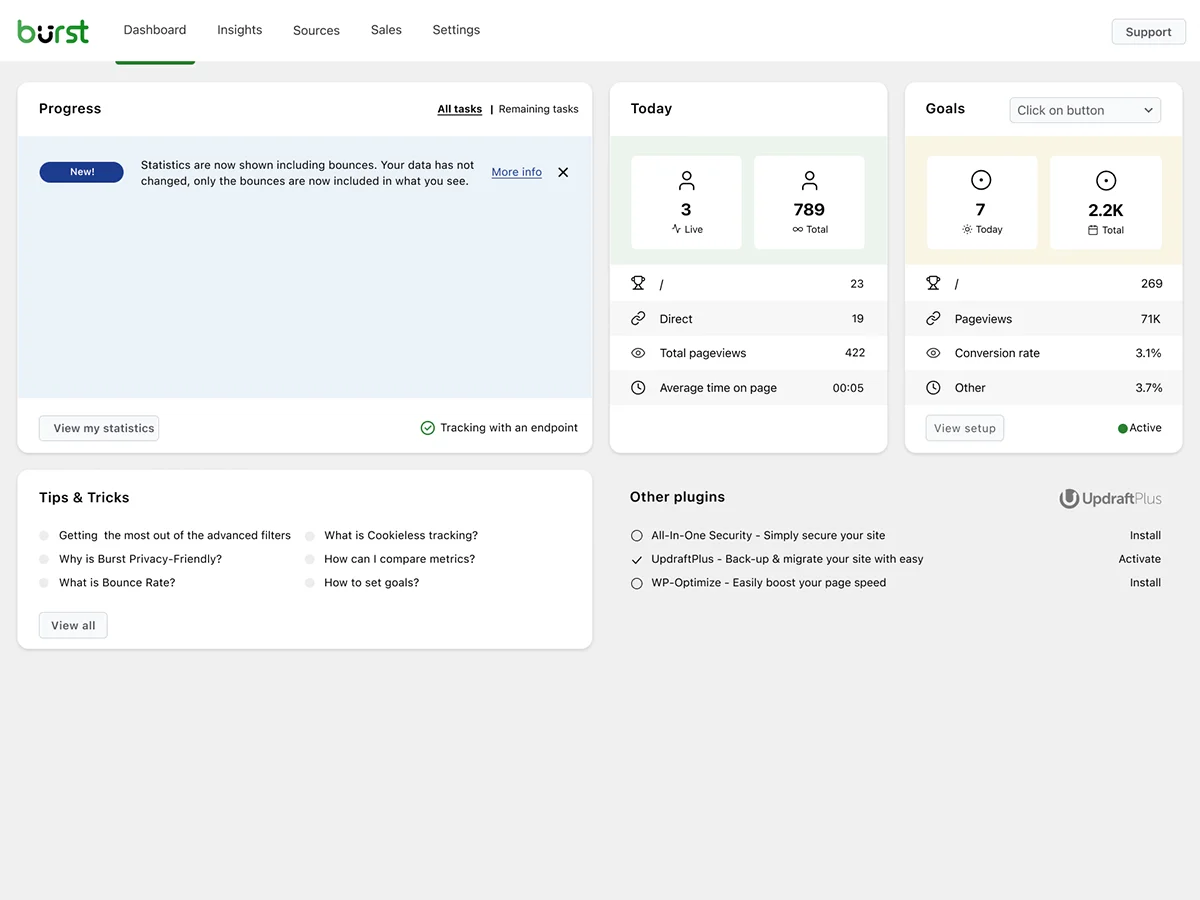Open How can I compare metrics? tip
The image size is (1200, 900).
(x=400, y=559)
